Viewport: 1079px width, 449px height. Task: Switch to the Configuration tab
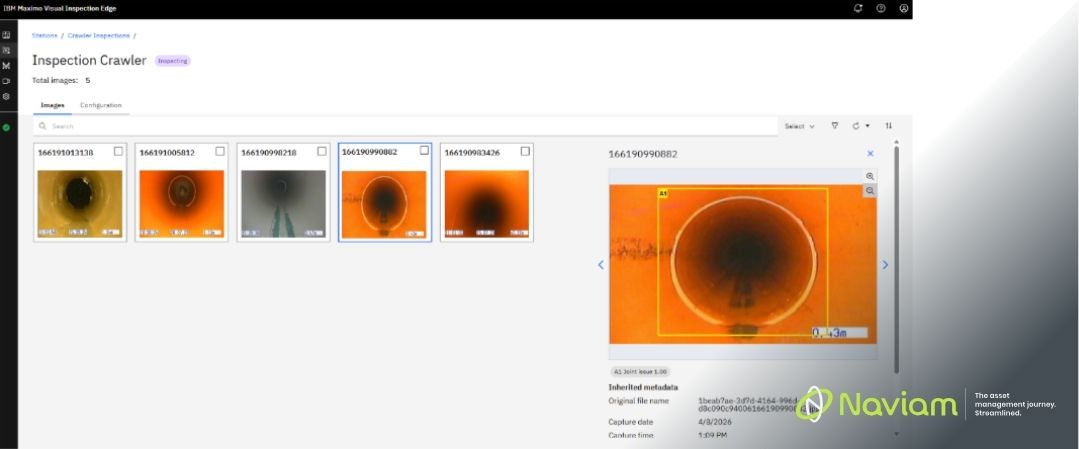click(100, 105)
